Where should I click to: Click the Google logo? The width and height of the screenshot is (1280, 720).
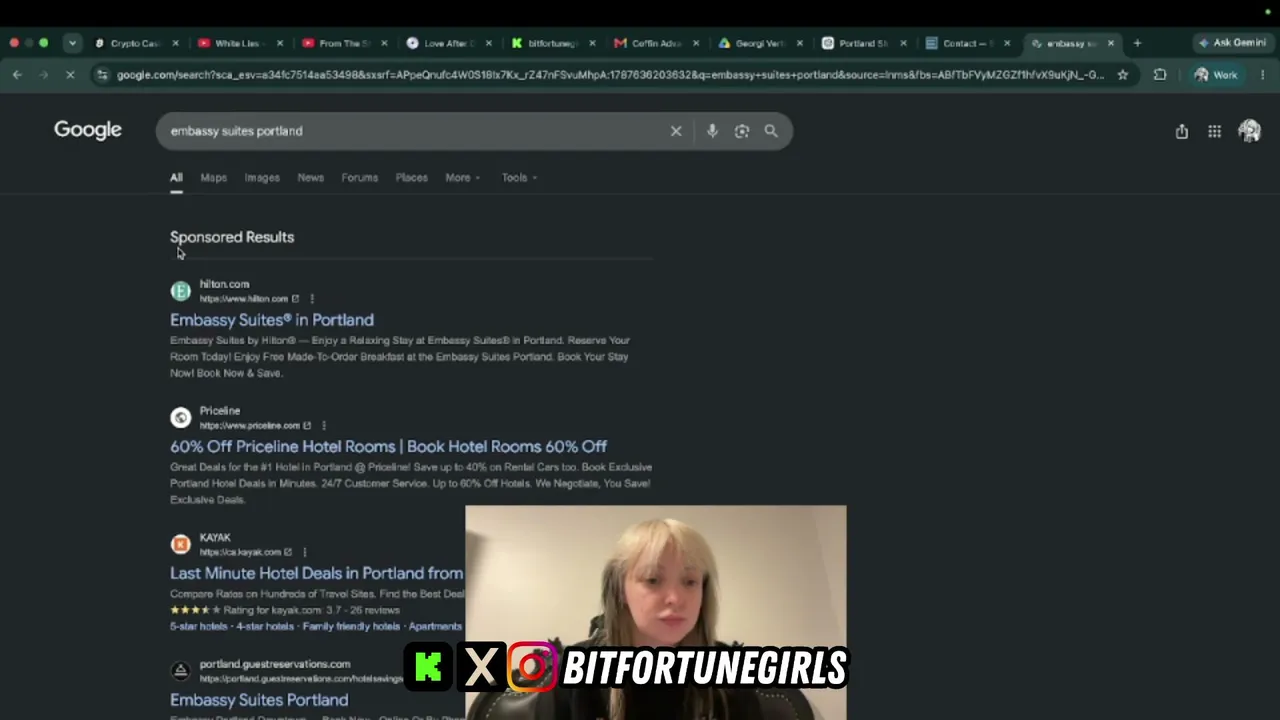coord(88,130)
